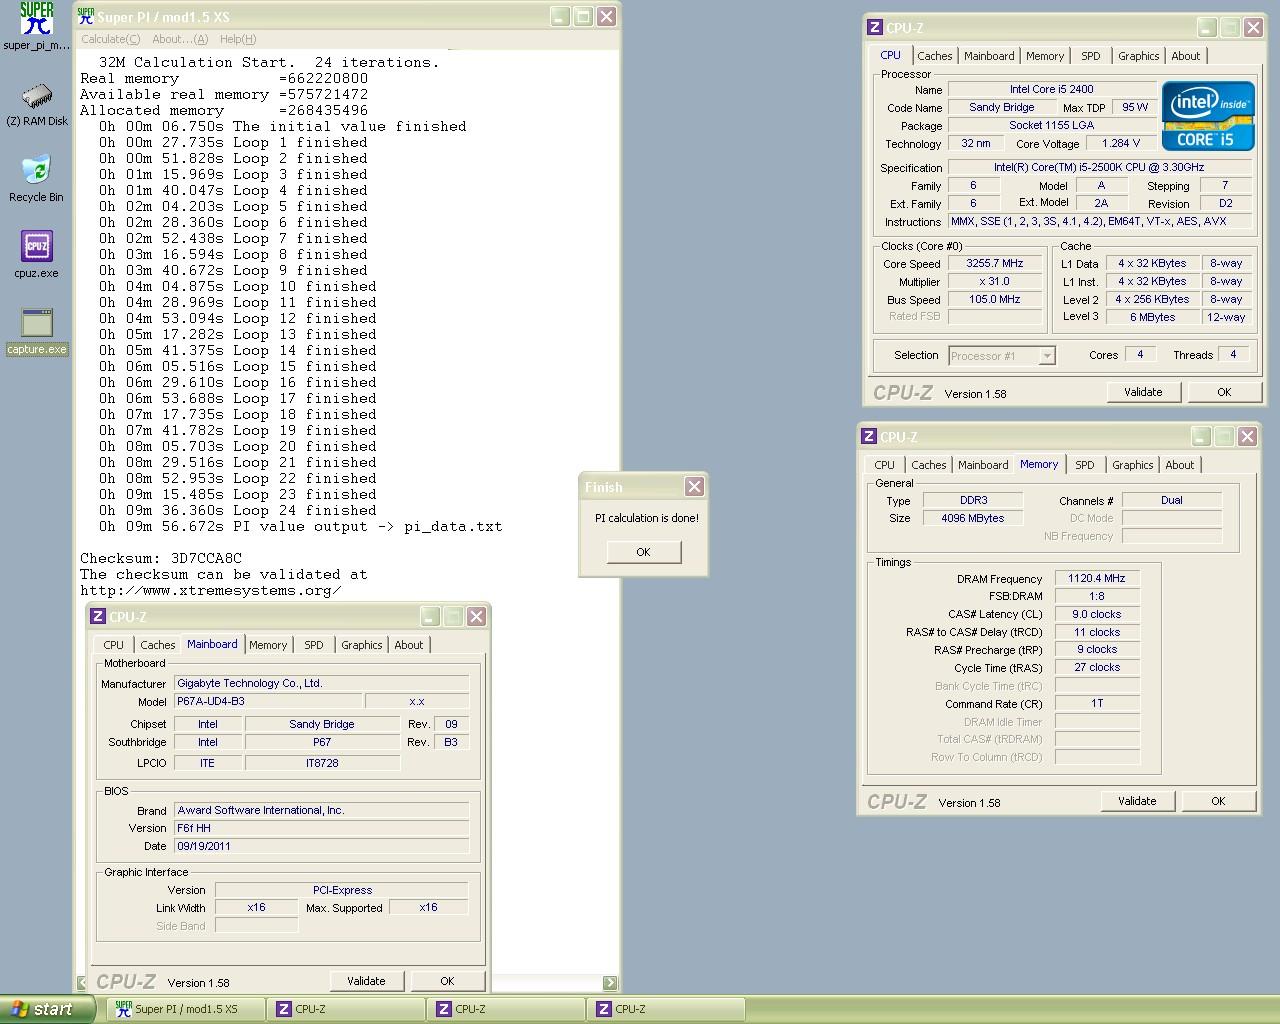Click the Super PI horizontal scrollbar left arrow
Image resolution: width=1280 pixels, height=1024 pixels.
[82, 983]
